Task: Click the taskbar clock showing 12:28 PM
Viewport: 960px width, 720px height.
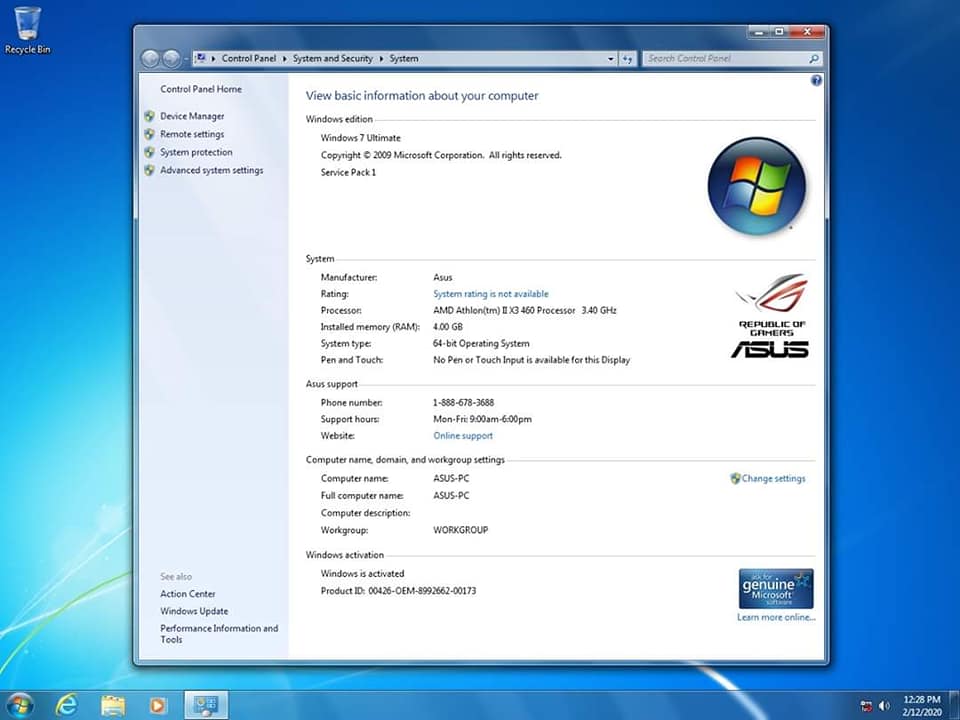Action: click(x=921, y=705)
